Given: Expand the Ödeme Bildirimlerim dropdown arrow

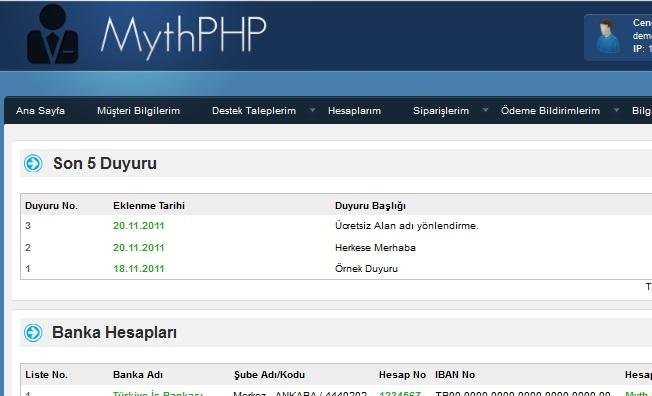Looking at the screenshot, I should (616, 110).
